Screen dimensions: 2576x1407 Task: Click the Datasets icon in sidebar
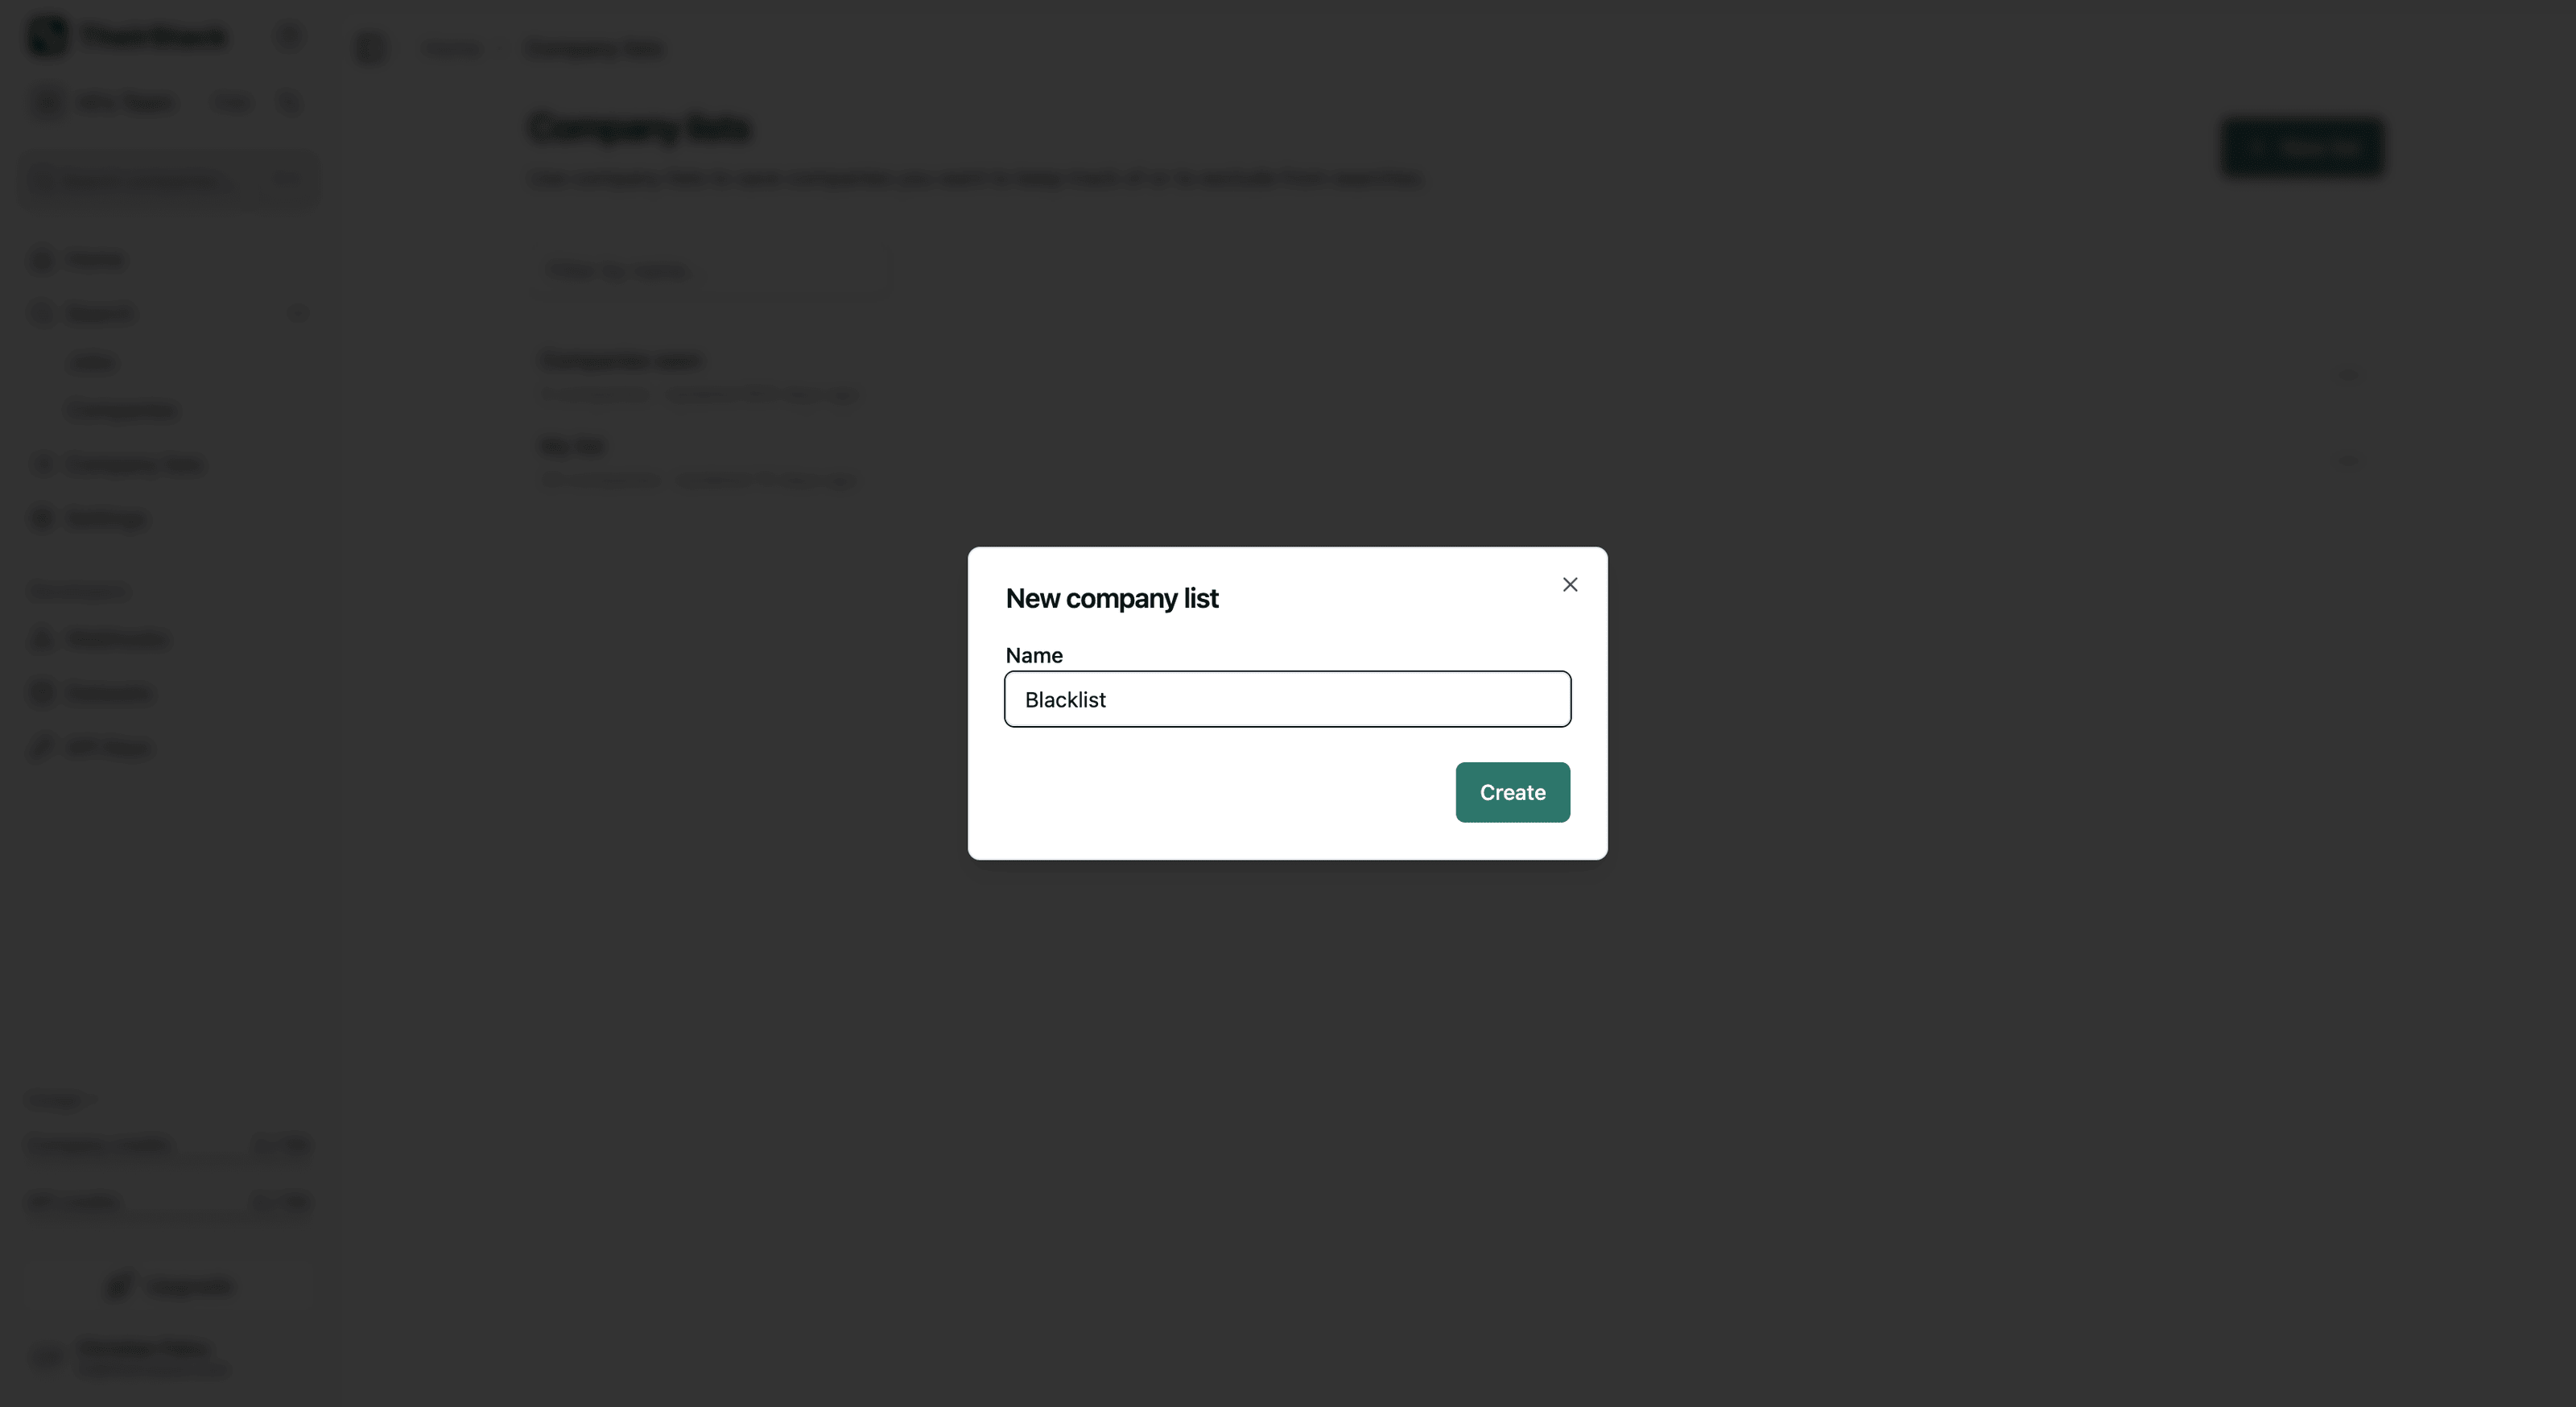coord(42,692)
